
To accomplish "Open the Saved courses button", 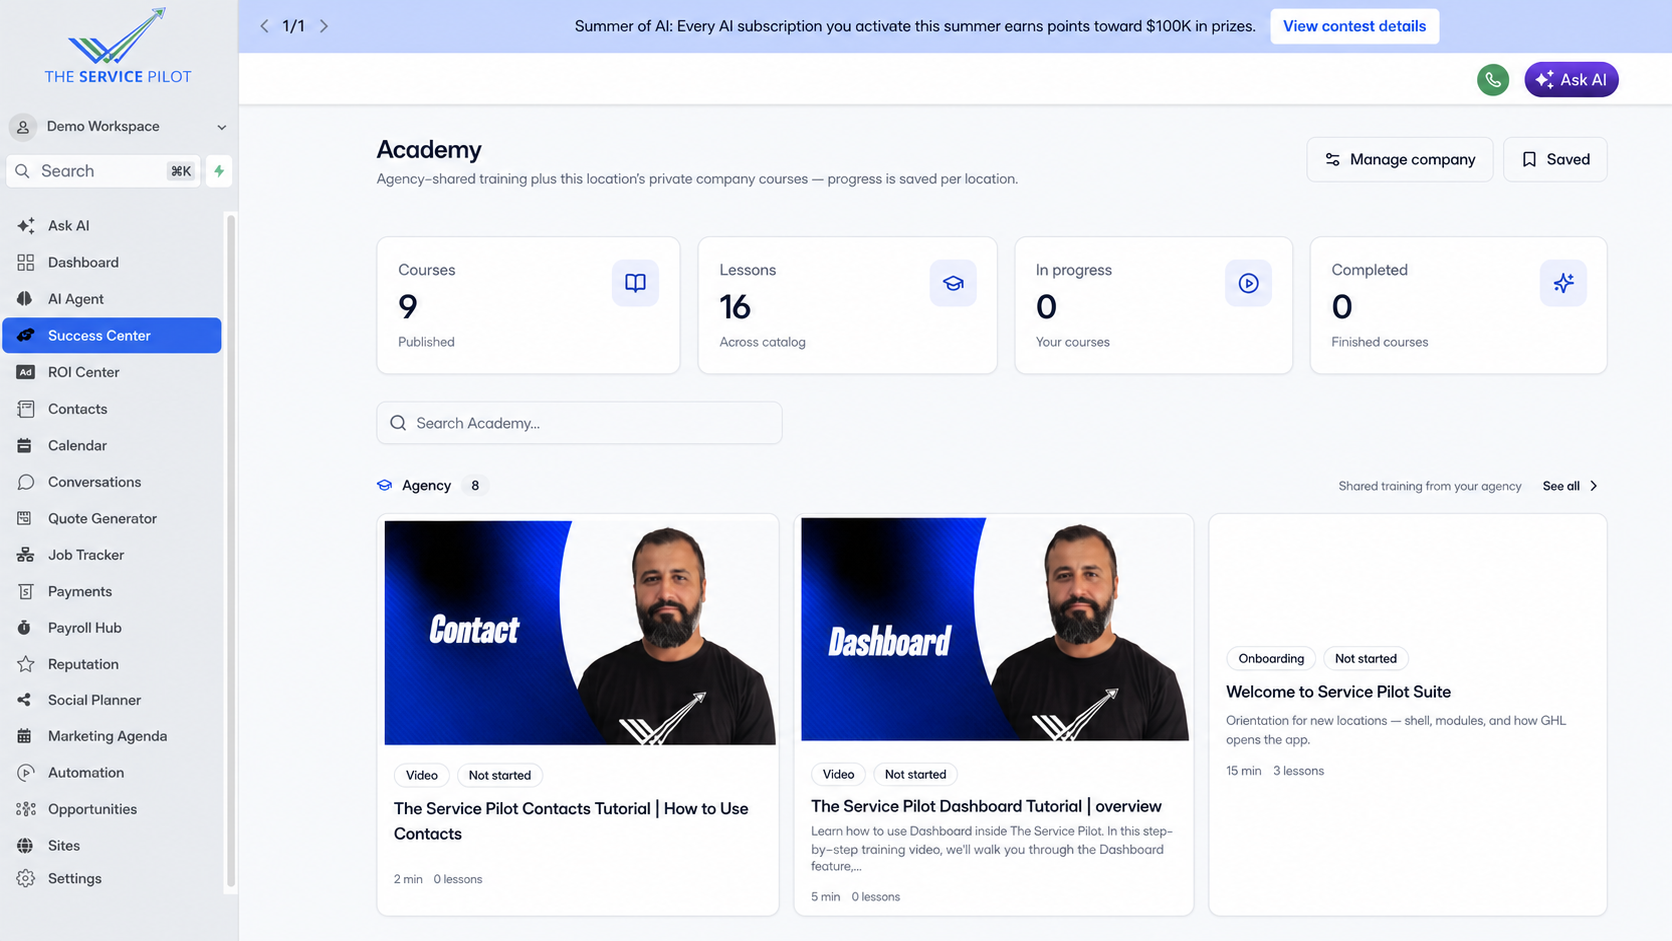I will [x=1555, y=159].
